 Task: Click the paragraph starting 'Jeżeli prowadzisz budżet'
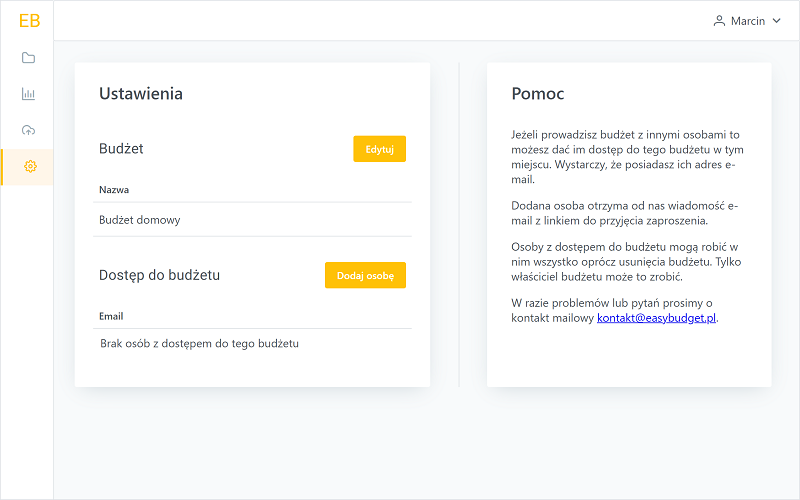tap(628, 157)
